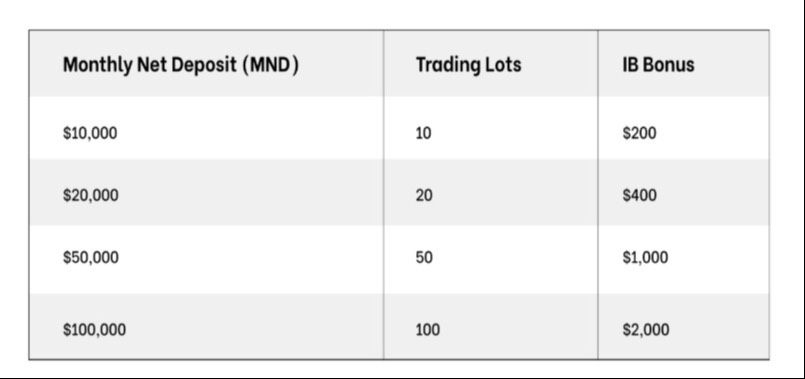Click the MND abbreviation in parentheses
This screenshot has height=379, width=805.
[270, 65]
